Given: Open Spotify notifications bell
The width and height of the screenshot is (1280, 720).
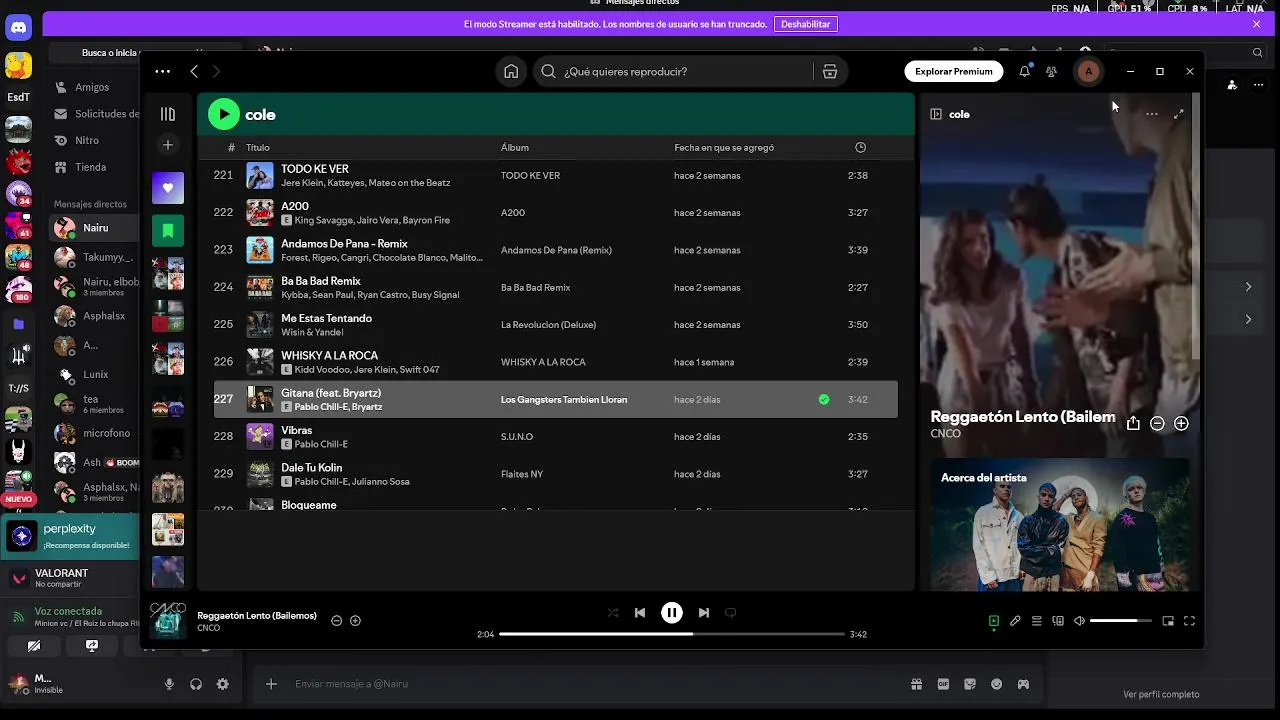Looking at the screenshot, I should pos(1024,71).
